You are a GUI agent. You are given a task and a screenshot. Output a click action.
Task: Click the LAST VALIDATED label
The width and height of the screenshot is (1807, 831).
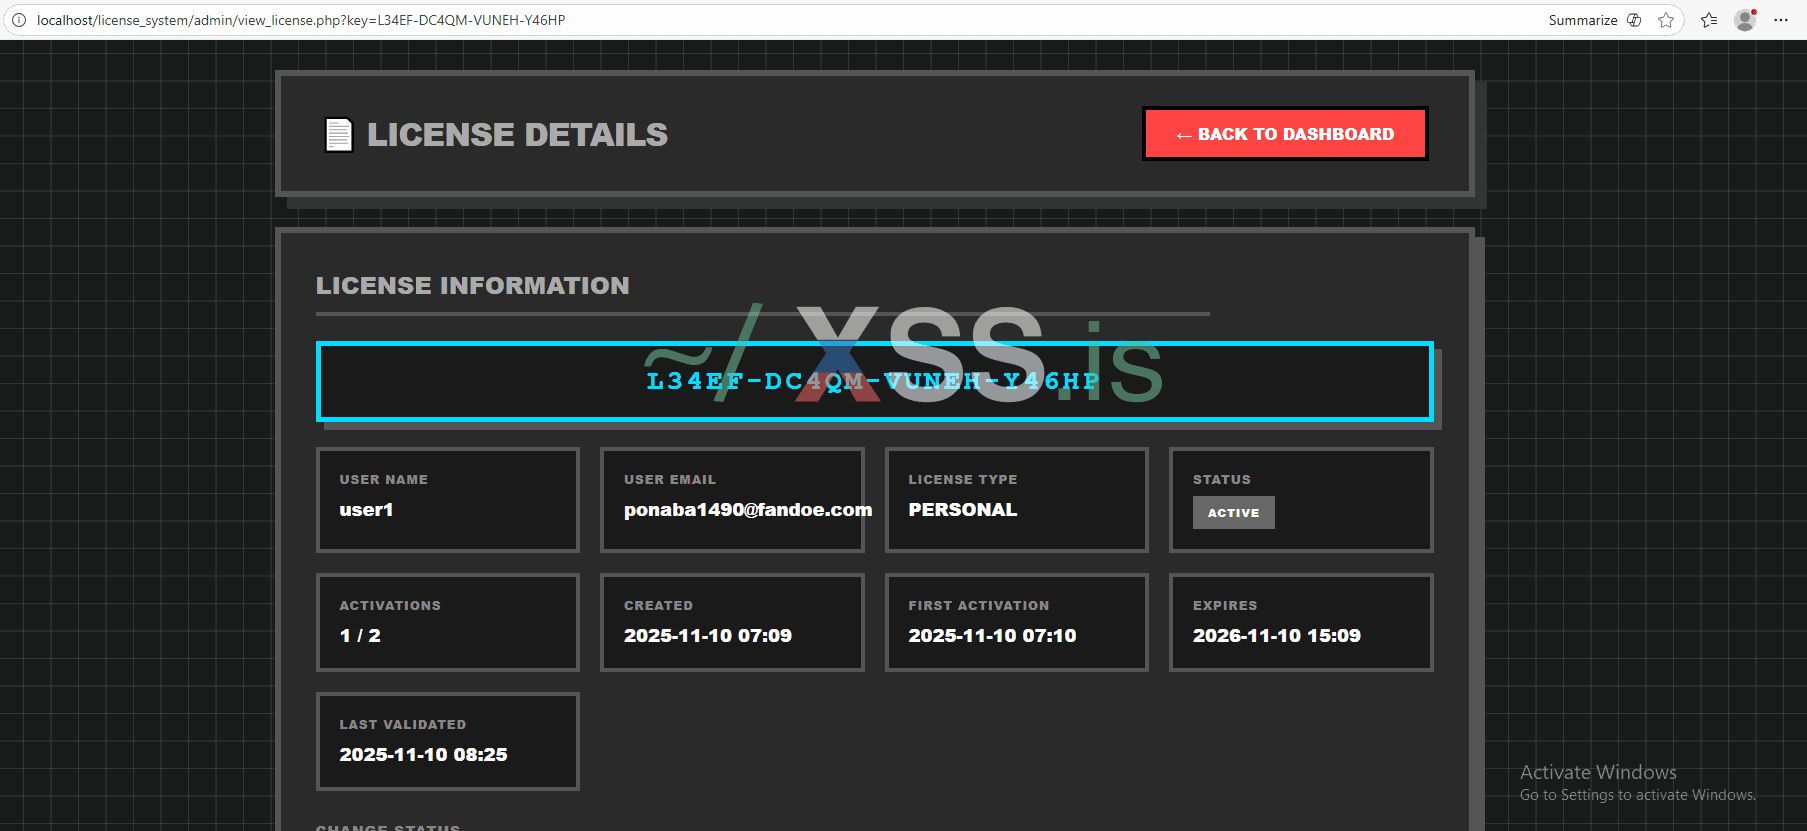403,725
